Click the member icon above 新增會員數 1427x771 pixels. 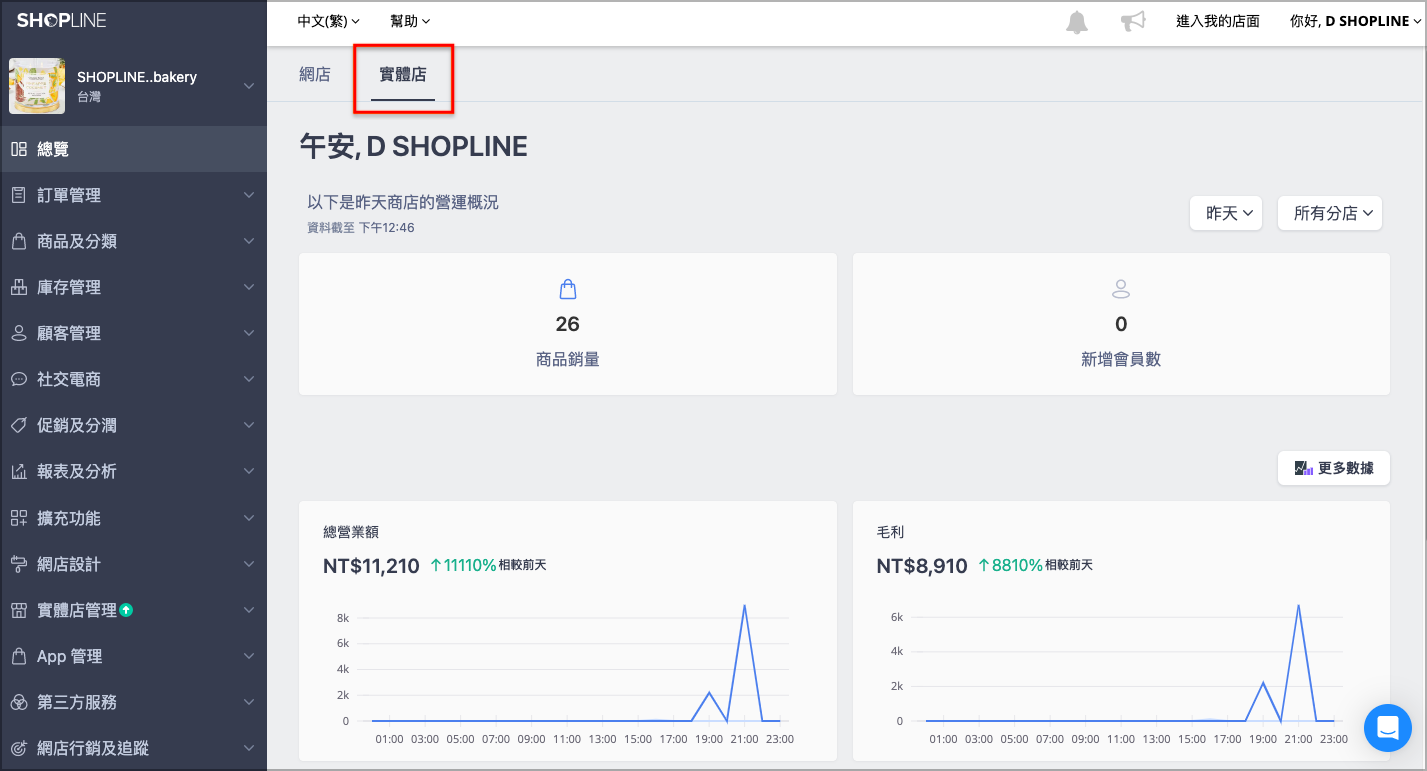1121,290
